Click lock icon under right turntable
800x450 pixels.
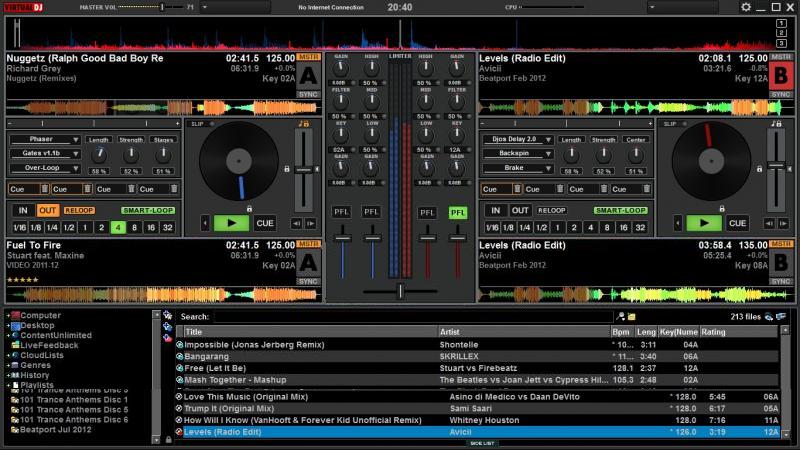721,208
